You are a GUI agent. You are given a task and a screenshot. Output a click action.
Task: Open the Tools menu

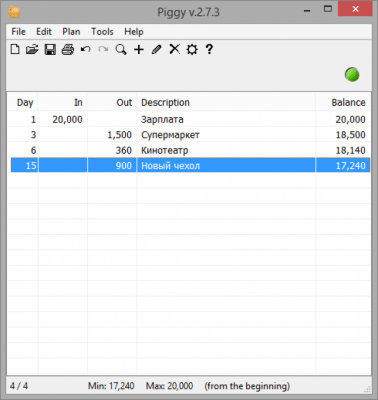tap(102, 32)
